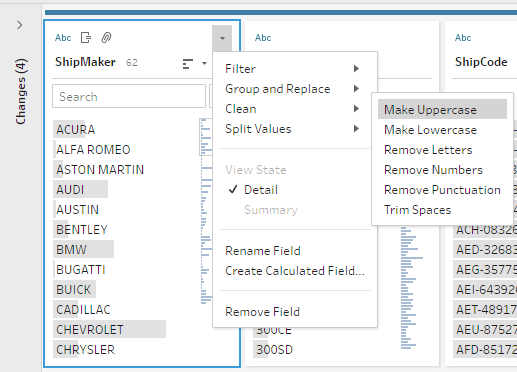This screenshot has height=372, width=517.
Task: Select 300SD value
Action: point(274,349)
